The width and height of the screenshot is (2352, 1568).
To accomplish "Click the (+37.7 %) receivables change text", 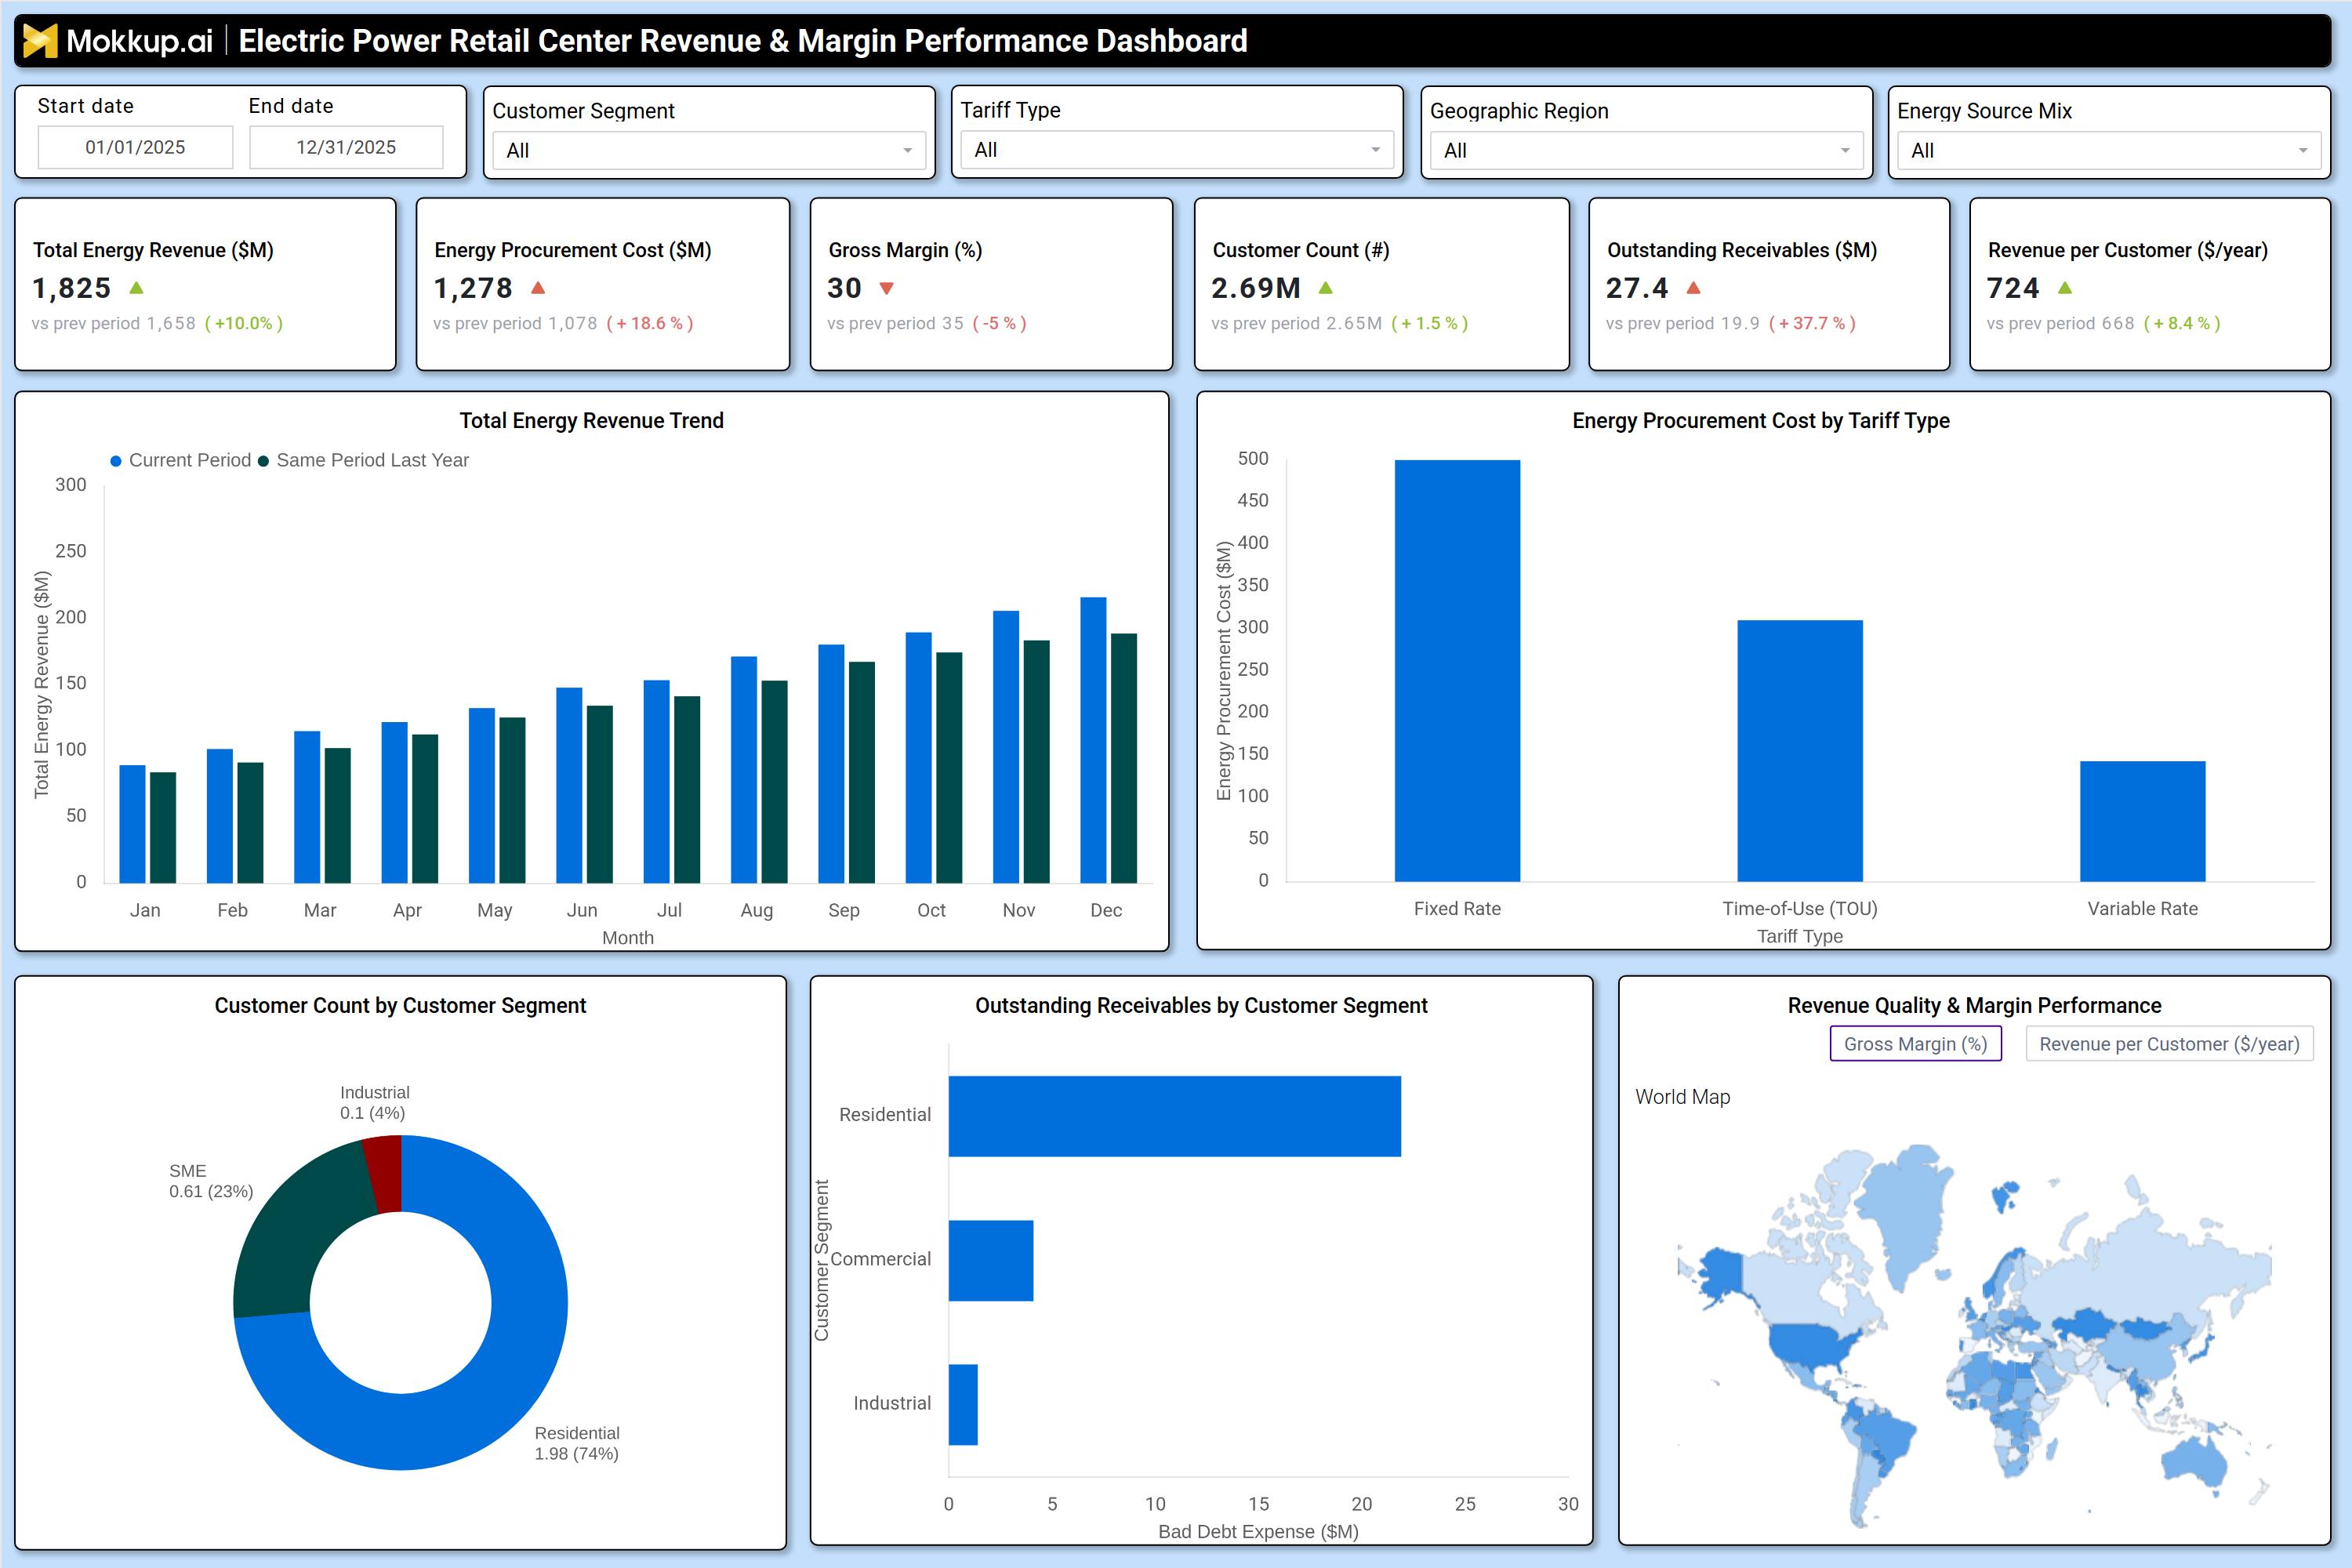I will coord(1812,323).
